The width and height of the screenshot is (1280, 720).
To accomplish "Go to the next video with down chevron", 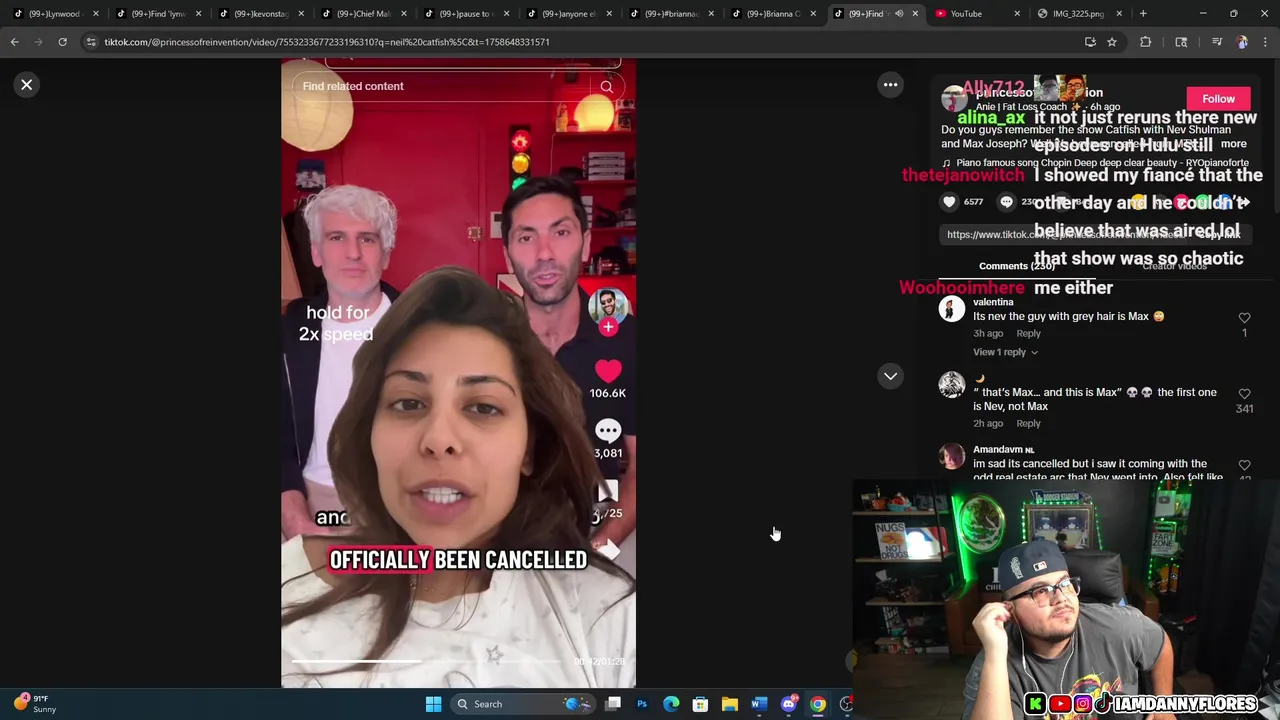I will coord(890,376).
